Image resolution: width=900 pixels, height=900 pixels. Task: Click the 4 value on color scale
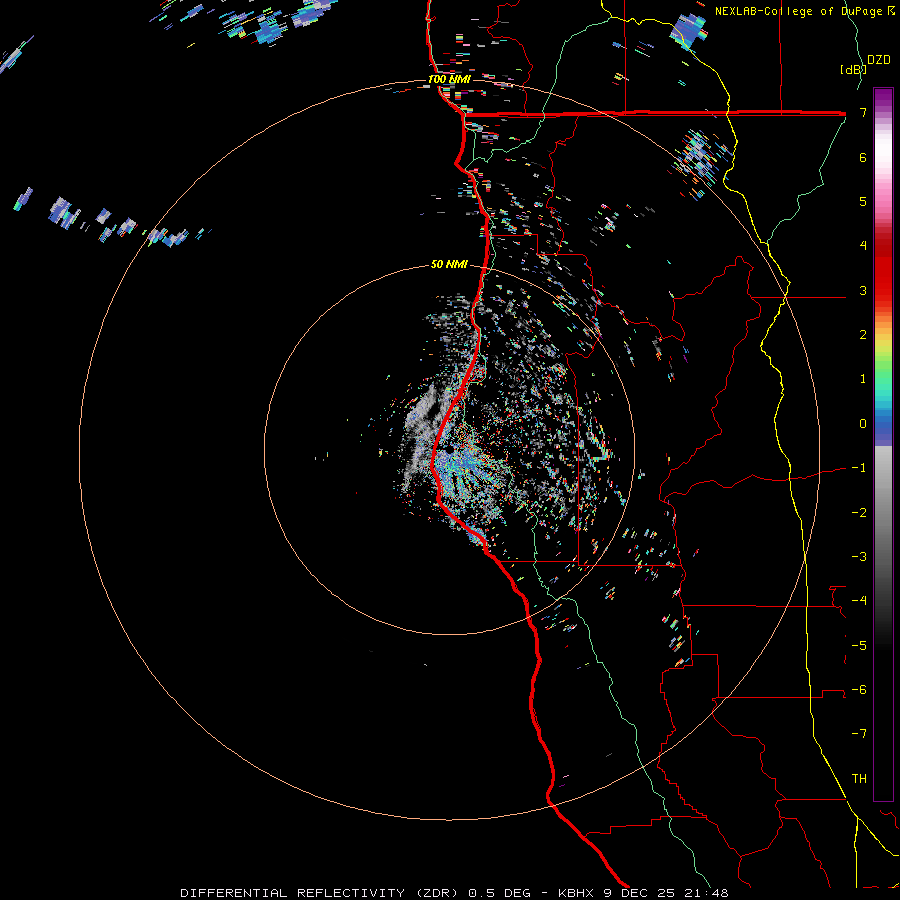point(863,246)
